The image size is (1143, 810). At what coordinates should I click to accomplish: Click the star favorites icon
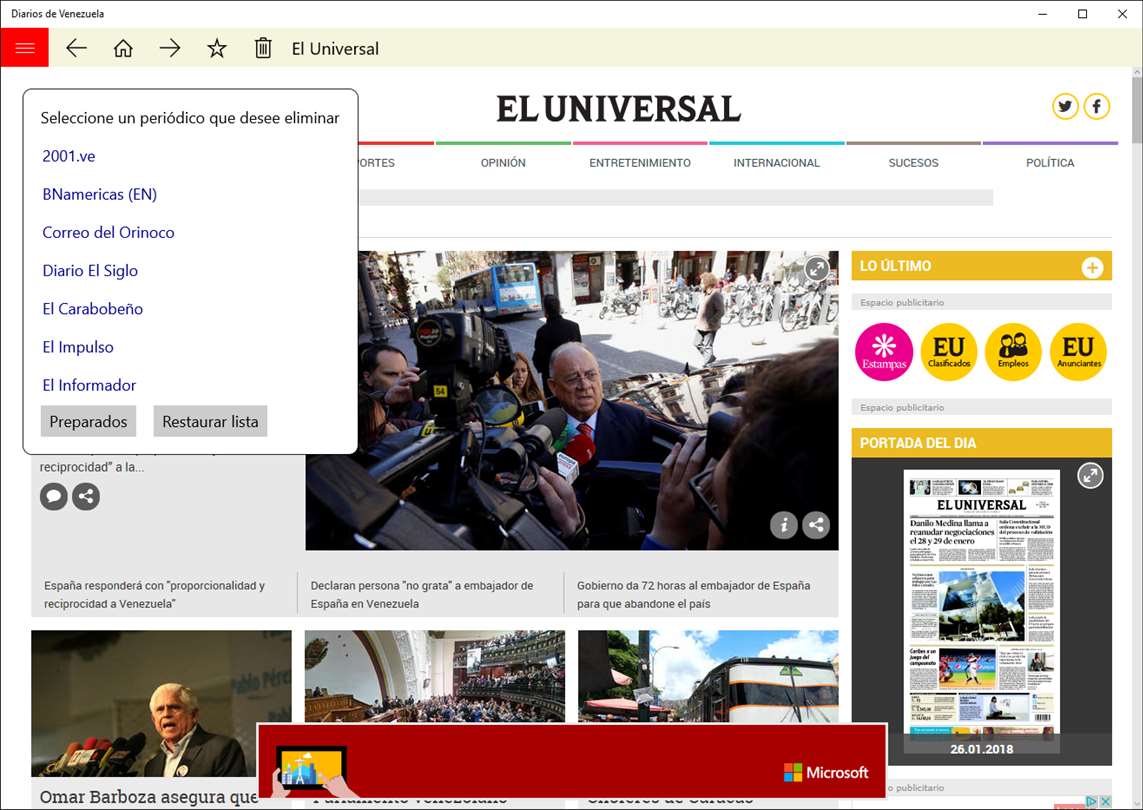coord(216,48)
